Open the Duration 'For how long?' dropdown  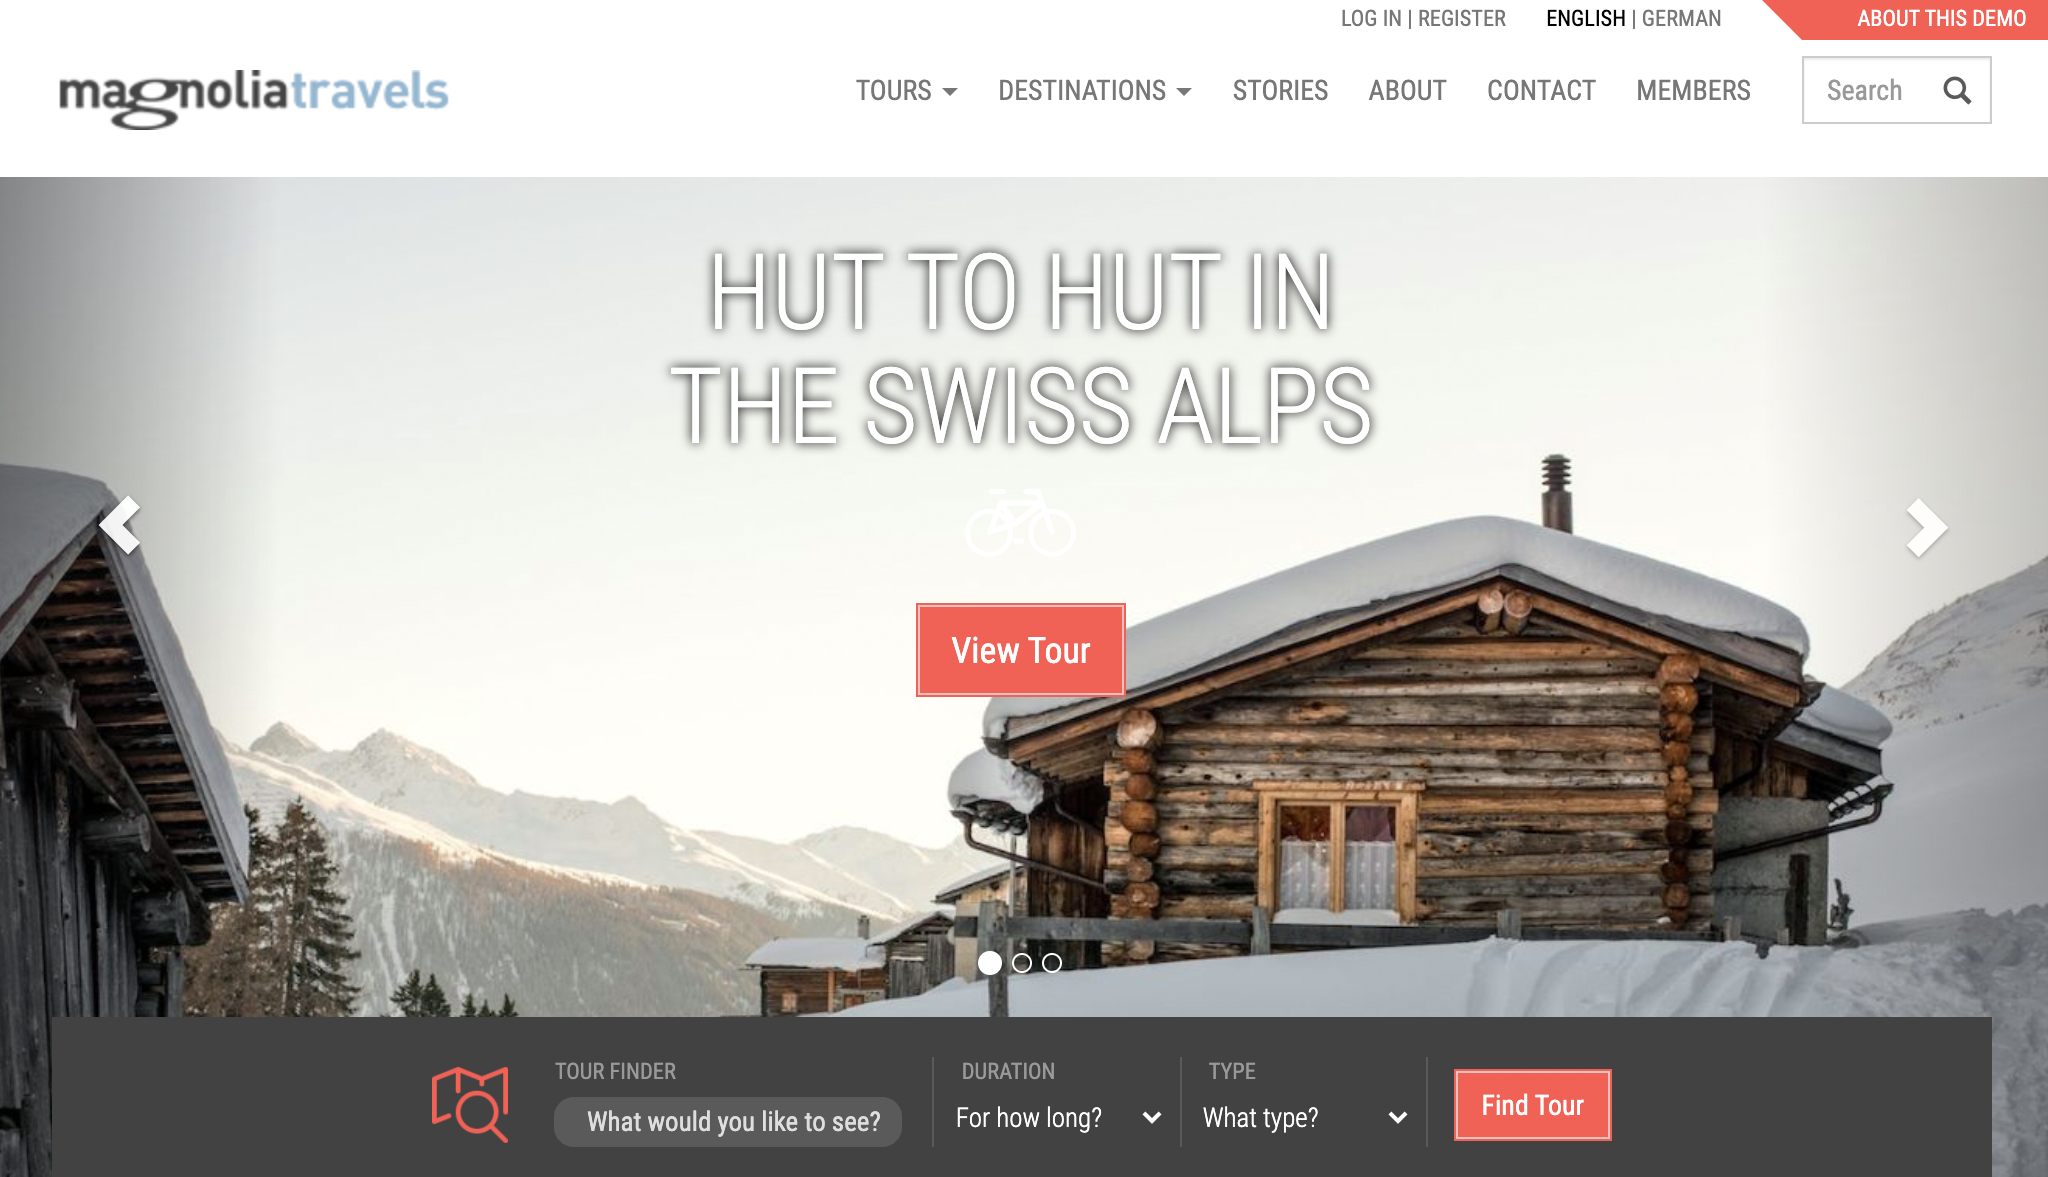(x=1058, y=1118)
